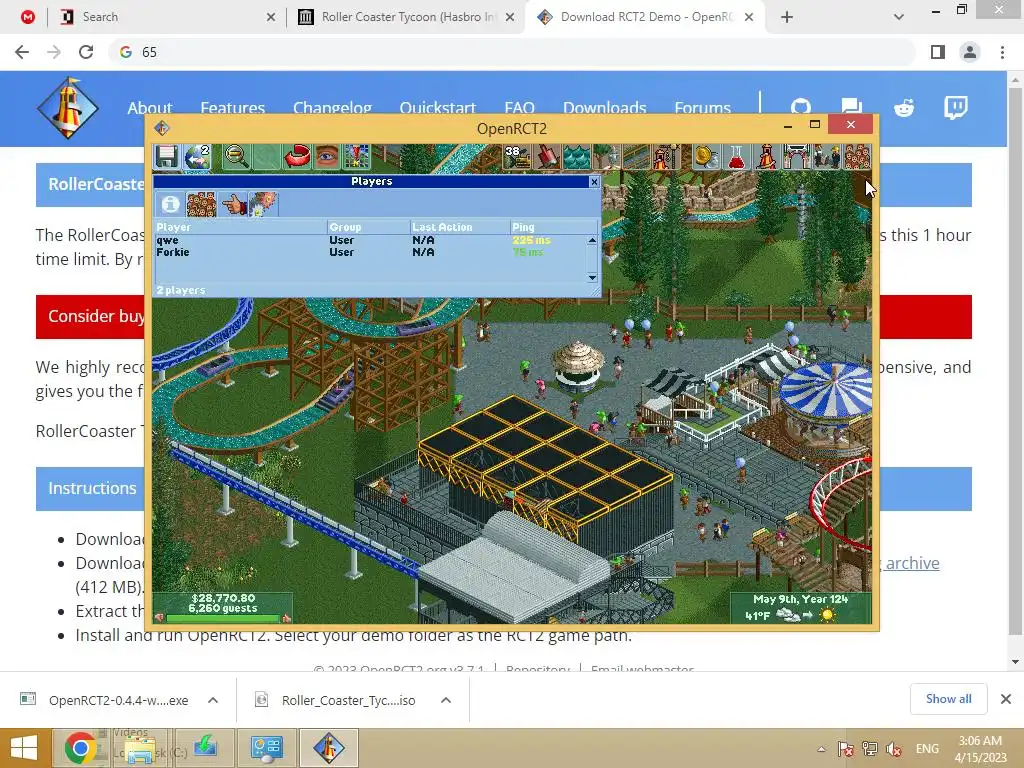Click the OpenRCT2 site logo
The height and width of the screenshot is (768, 1024).
[x=67, y=108]
